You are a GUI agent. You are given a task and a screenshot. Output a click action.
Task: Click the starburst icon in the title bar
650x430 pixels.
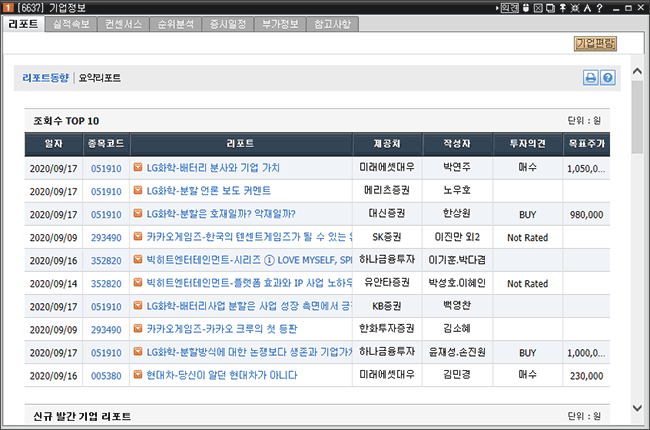click(575, 8)
